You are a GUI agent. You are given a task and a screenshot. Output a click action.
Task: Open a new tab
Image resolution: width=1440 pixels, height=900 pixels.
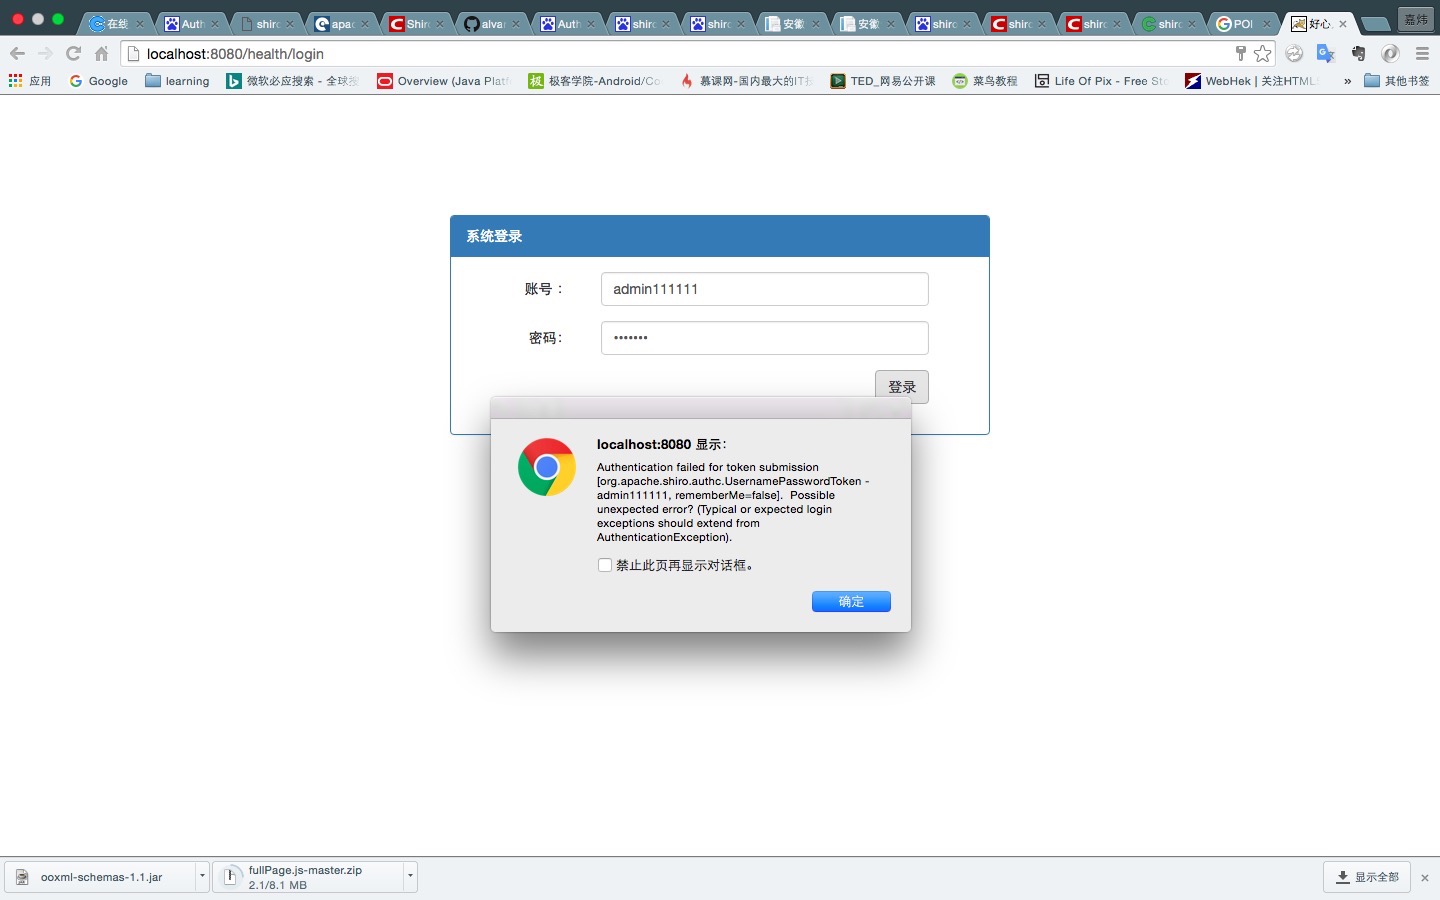pos(1376,24)
